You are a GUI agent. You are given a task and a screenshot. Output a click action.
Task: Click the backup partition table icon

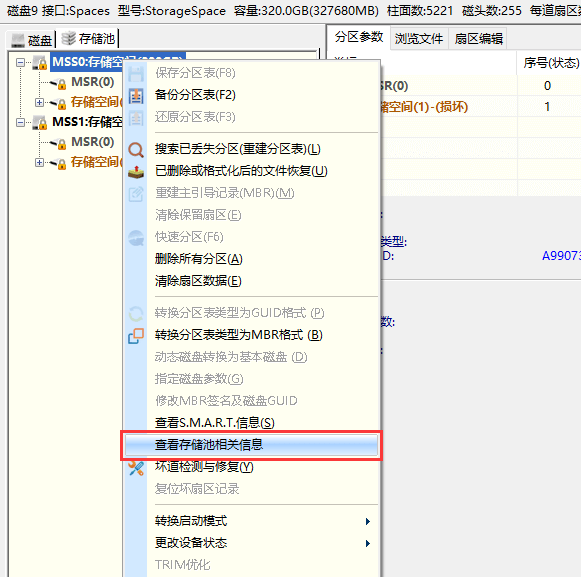coord(136,95)
